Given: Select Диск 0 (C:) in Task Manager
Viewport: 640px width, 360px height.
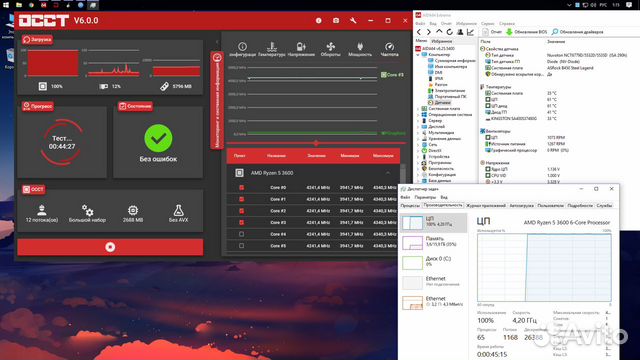Looking at the screenshot, I should tap(433, 262).
